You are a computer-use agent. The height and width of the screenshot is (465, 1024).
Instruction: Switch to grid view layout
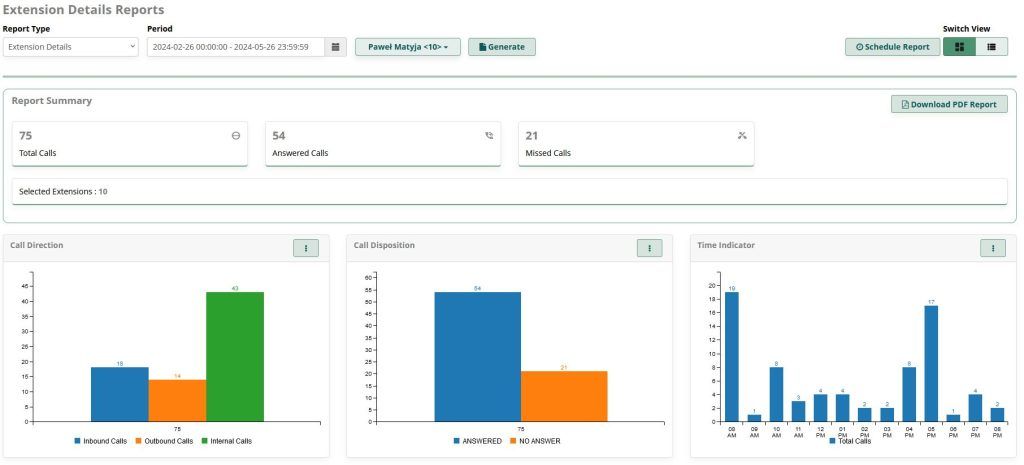tap(959, 47)
